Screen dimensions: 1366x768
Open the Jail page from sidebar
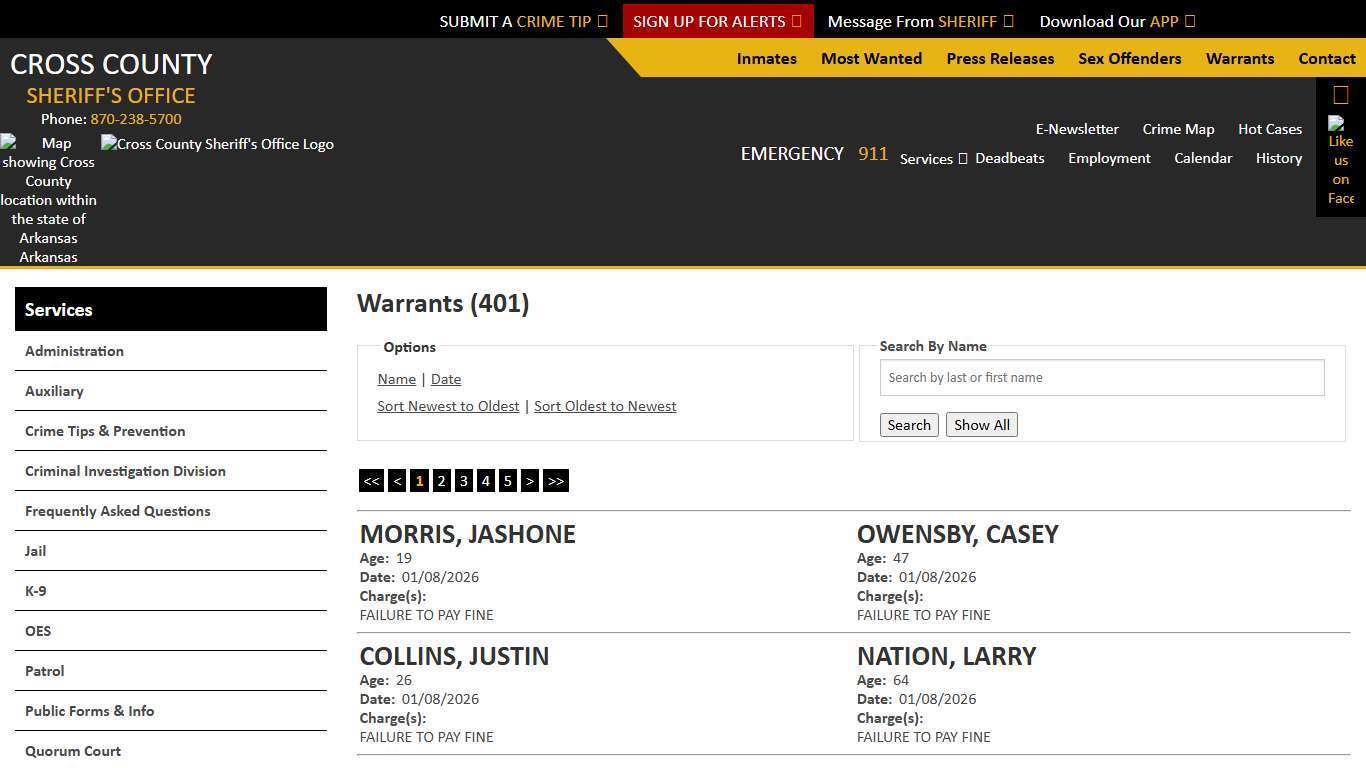click(x=35, y=551)
